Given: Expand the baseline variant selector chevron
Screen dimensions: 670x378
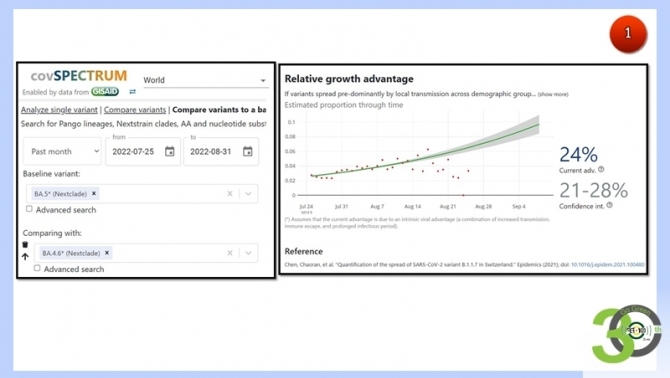Looking at the screenshot, I should pyautogui.click(x=248, y=193).
